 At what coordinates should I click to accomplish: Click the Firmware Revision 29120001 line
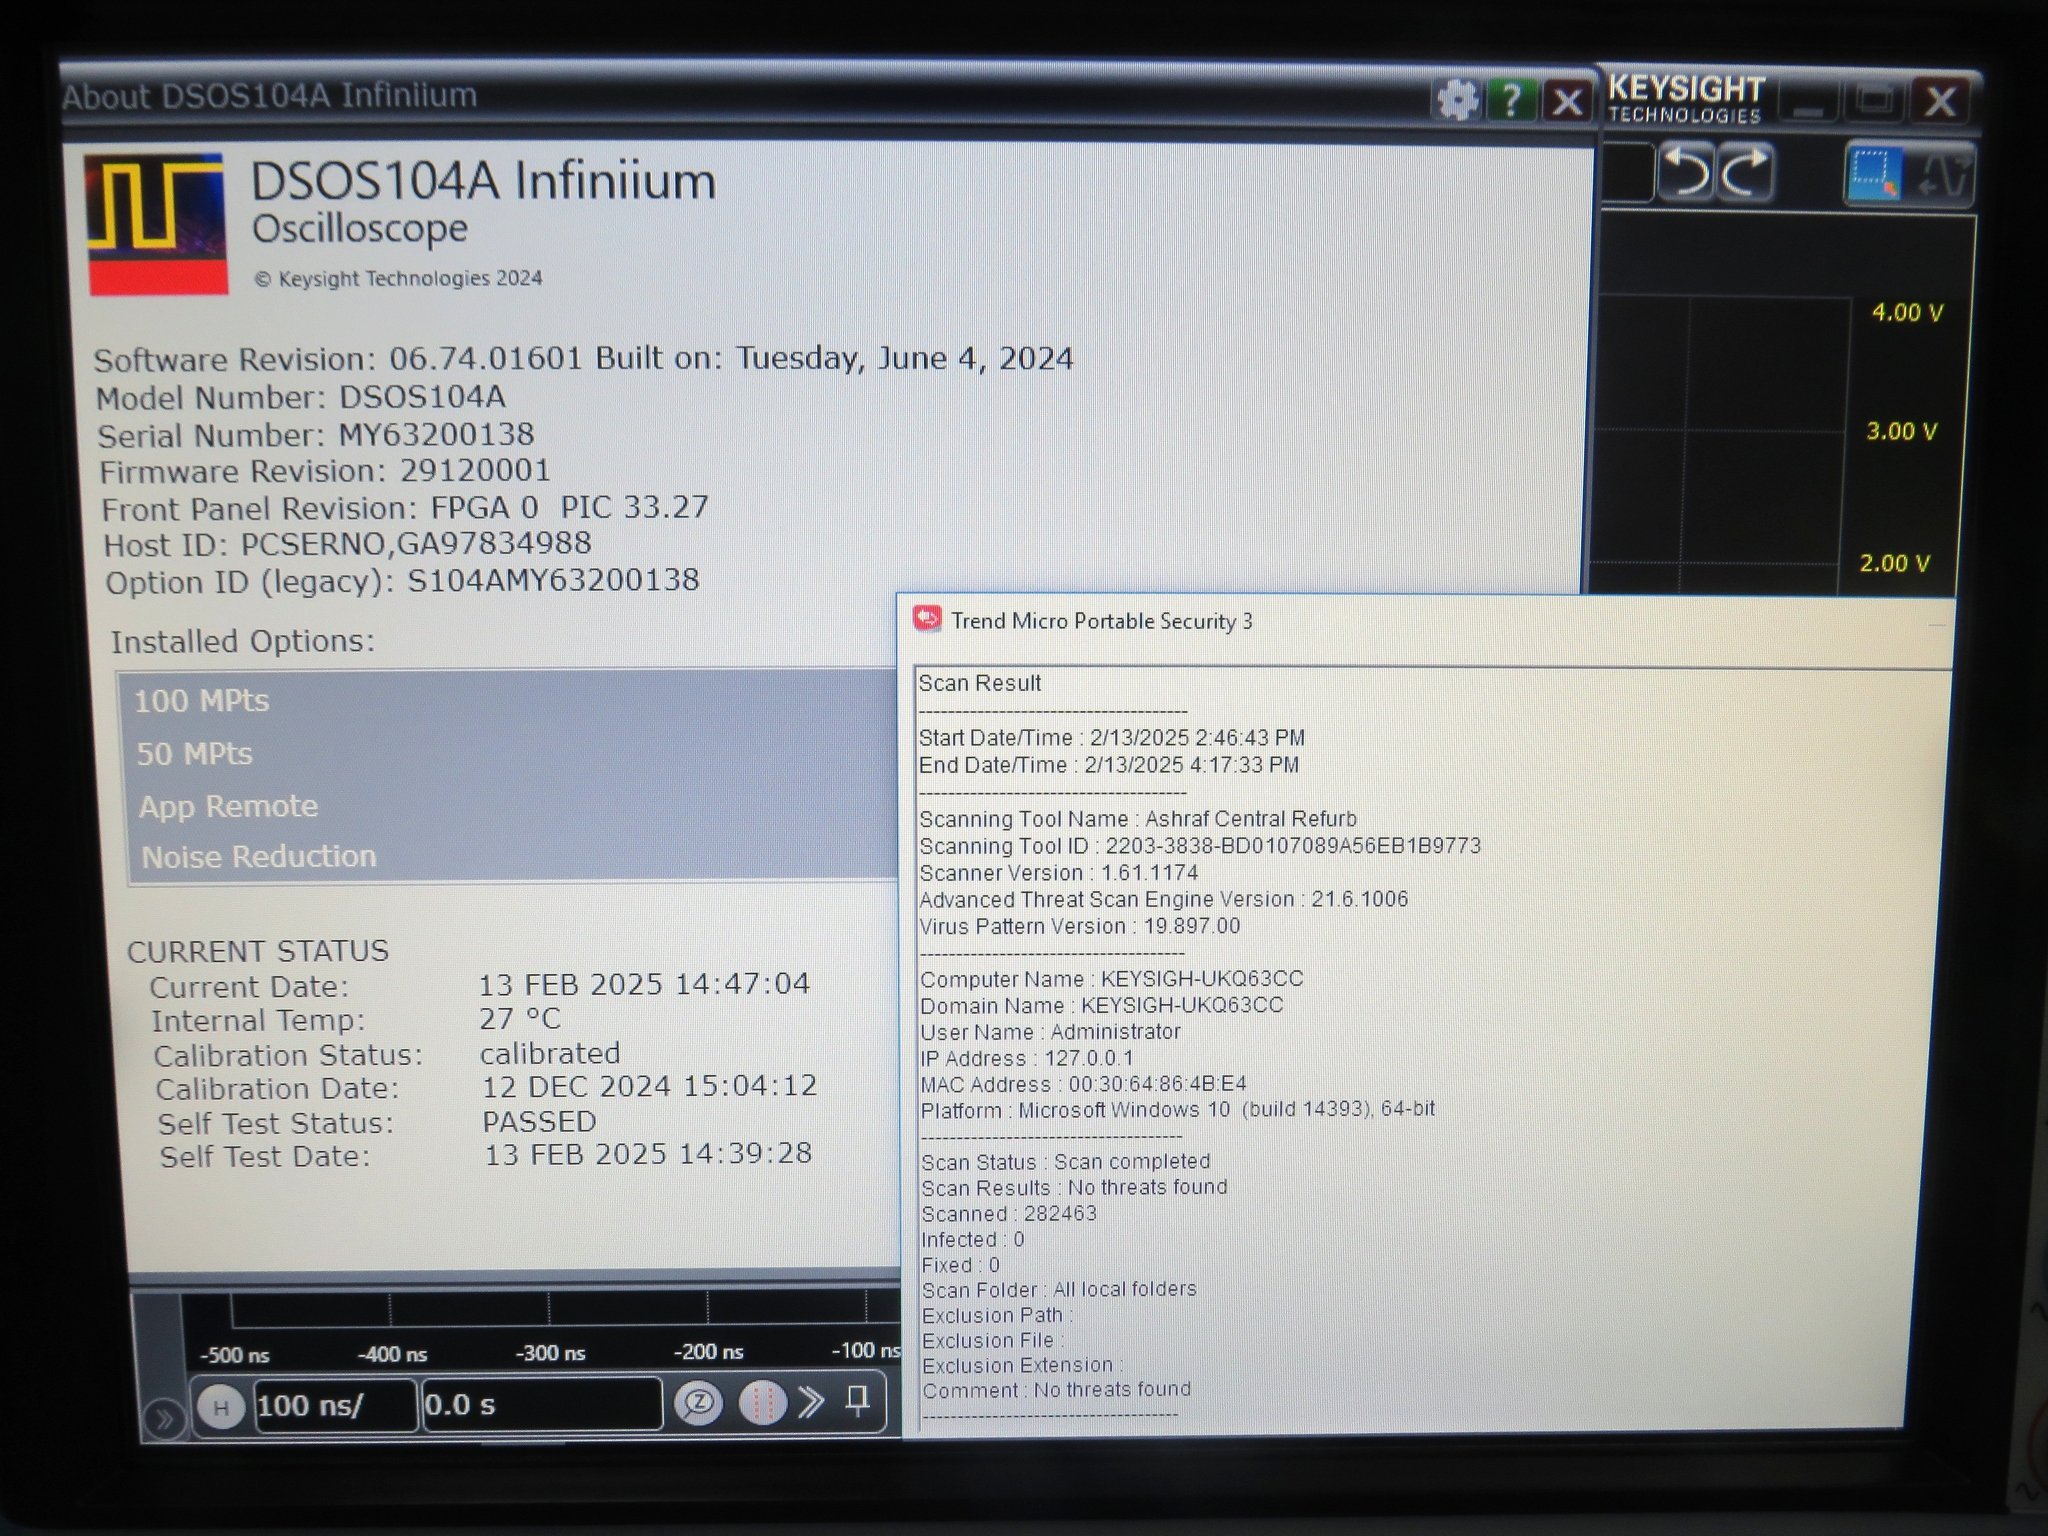pyautogui.click(x=325, y=471)
